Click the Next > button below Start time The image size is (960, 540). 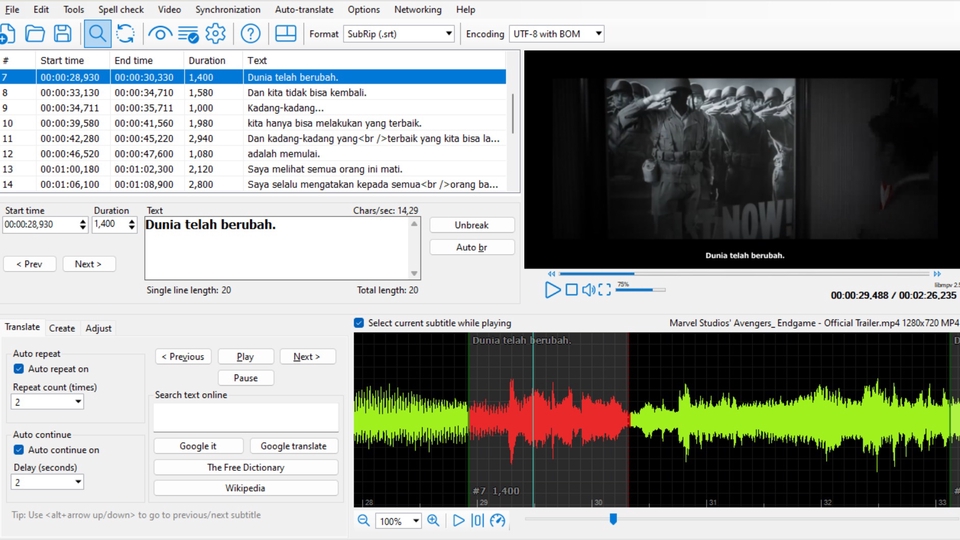click(88, 264)
